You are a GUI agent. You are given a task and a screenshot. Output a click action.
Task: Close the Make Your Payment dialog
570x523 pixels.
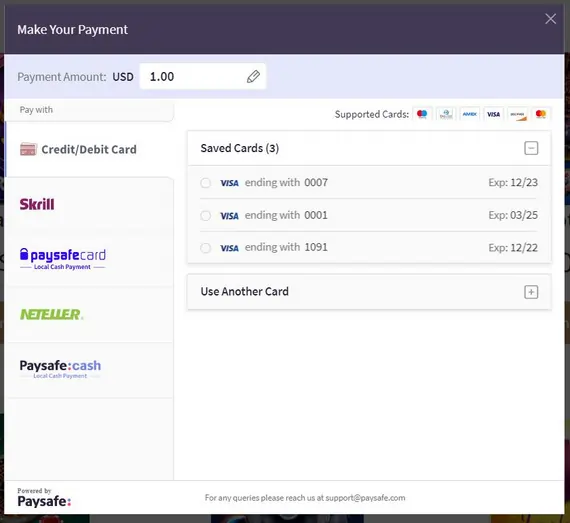(x=550, y=19)
